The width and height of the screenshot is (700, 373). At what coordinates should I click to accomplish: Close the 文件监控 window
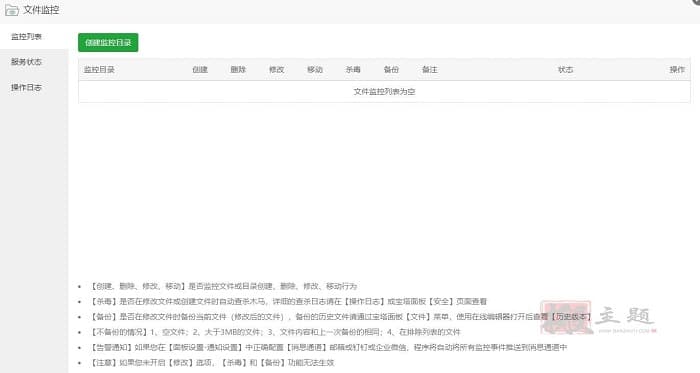pos(696,2)
